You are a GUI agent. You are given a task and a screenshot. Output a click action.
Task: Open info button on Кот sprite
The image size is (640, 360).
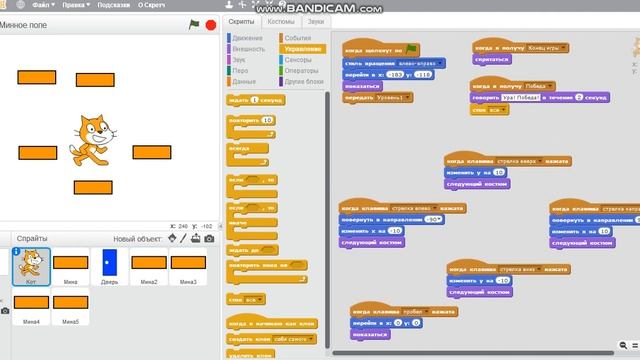click(16, 251)
